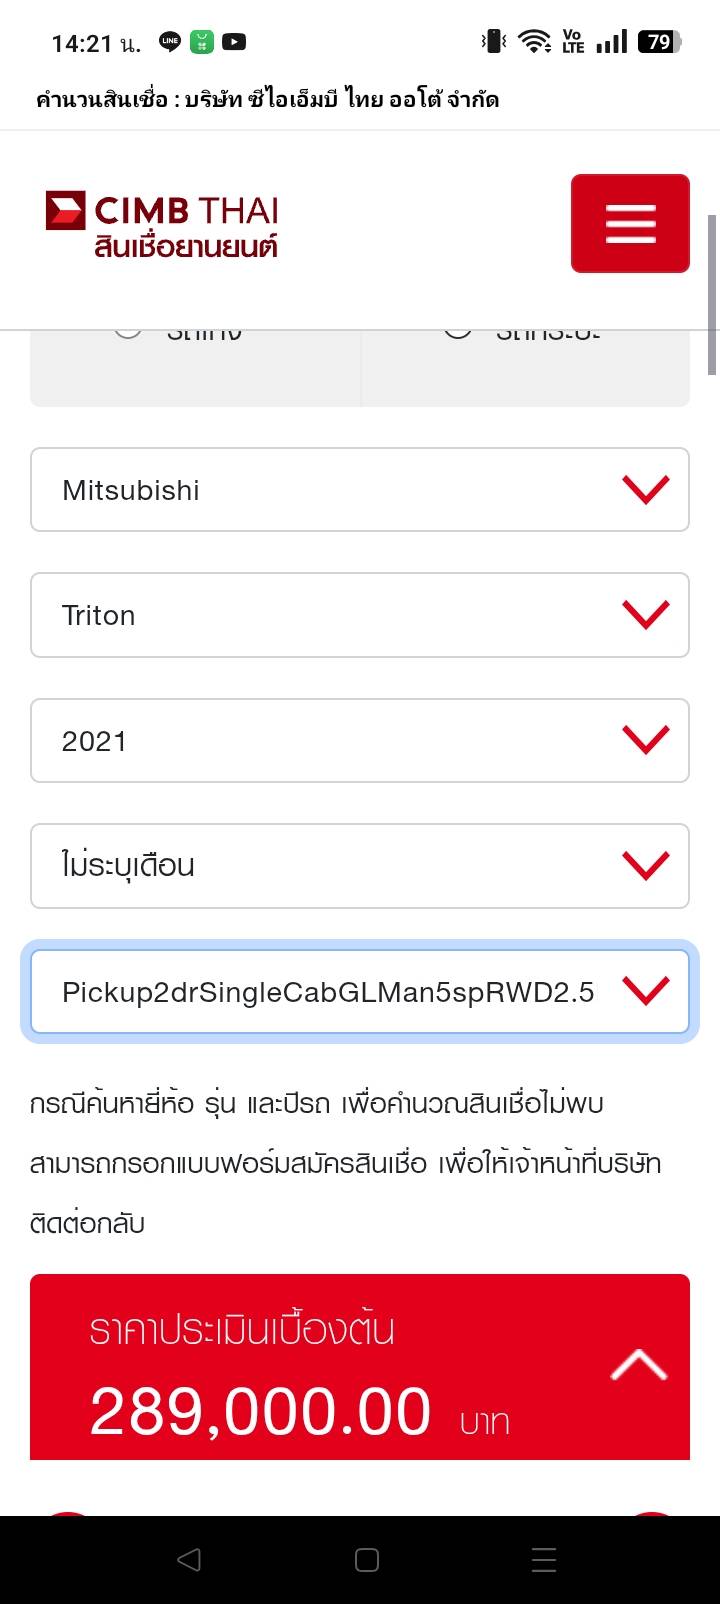
Task: Tap the YouTube notification icon
Action: pos(234,42)
